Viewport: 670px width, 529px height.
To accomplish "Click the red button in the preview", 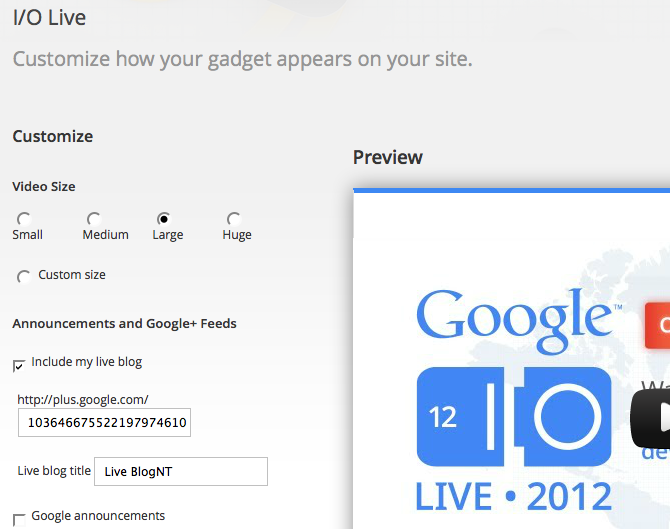I will tap(657, 325).
